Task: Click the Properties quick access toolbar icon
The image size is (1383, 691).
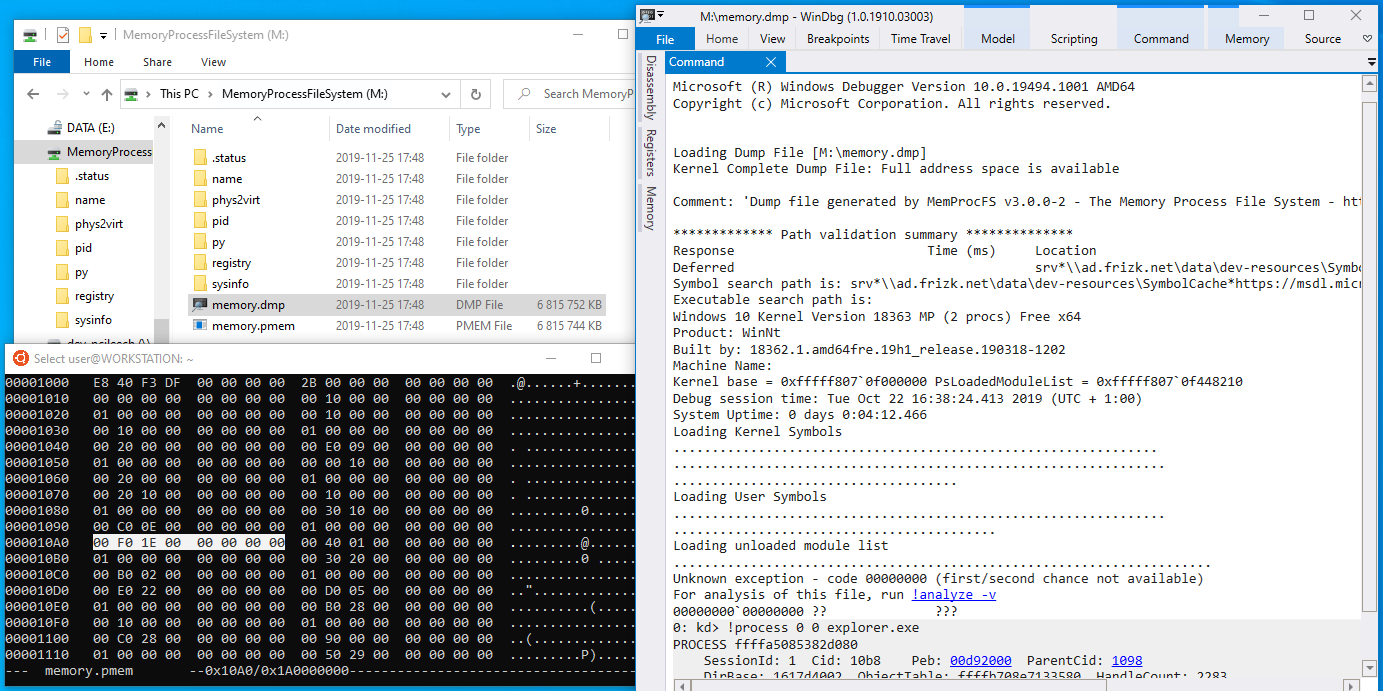Action: (x=63, y=35)
